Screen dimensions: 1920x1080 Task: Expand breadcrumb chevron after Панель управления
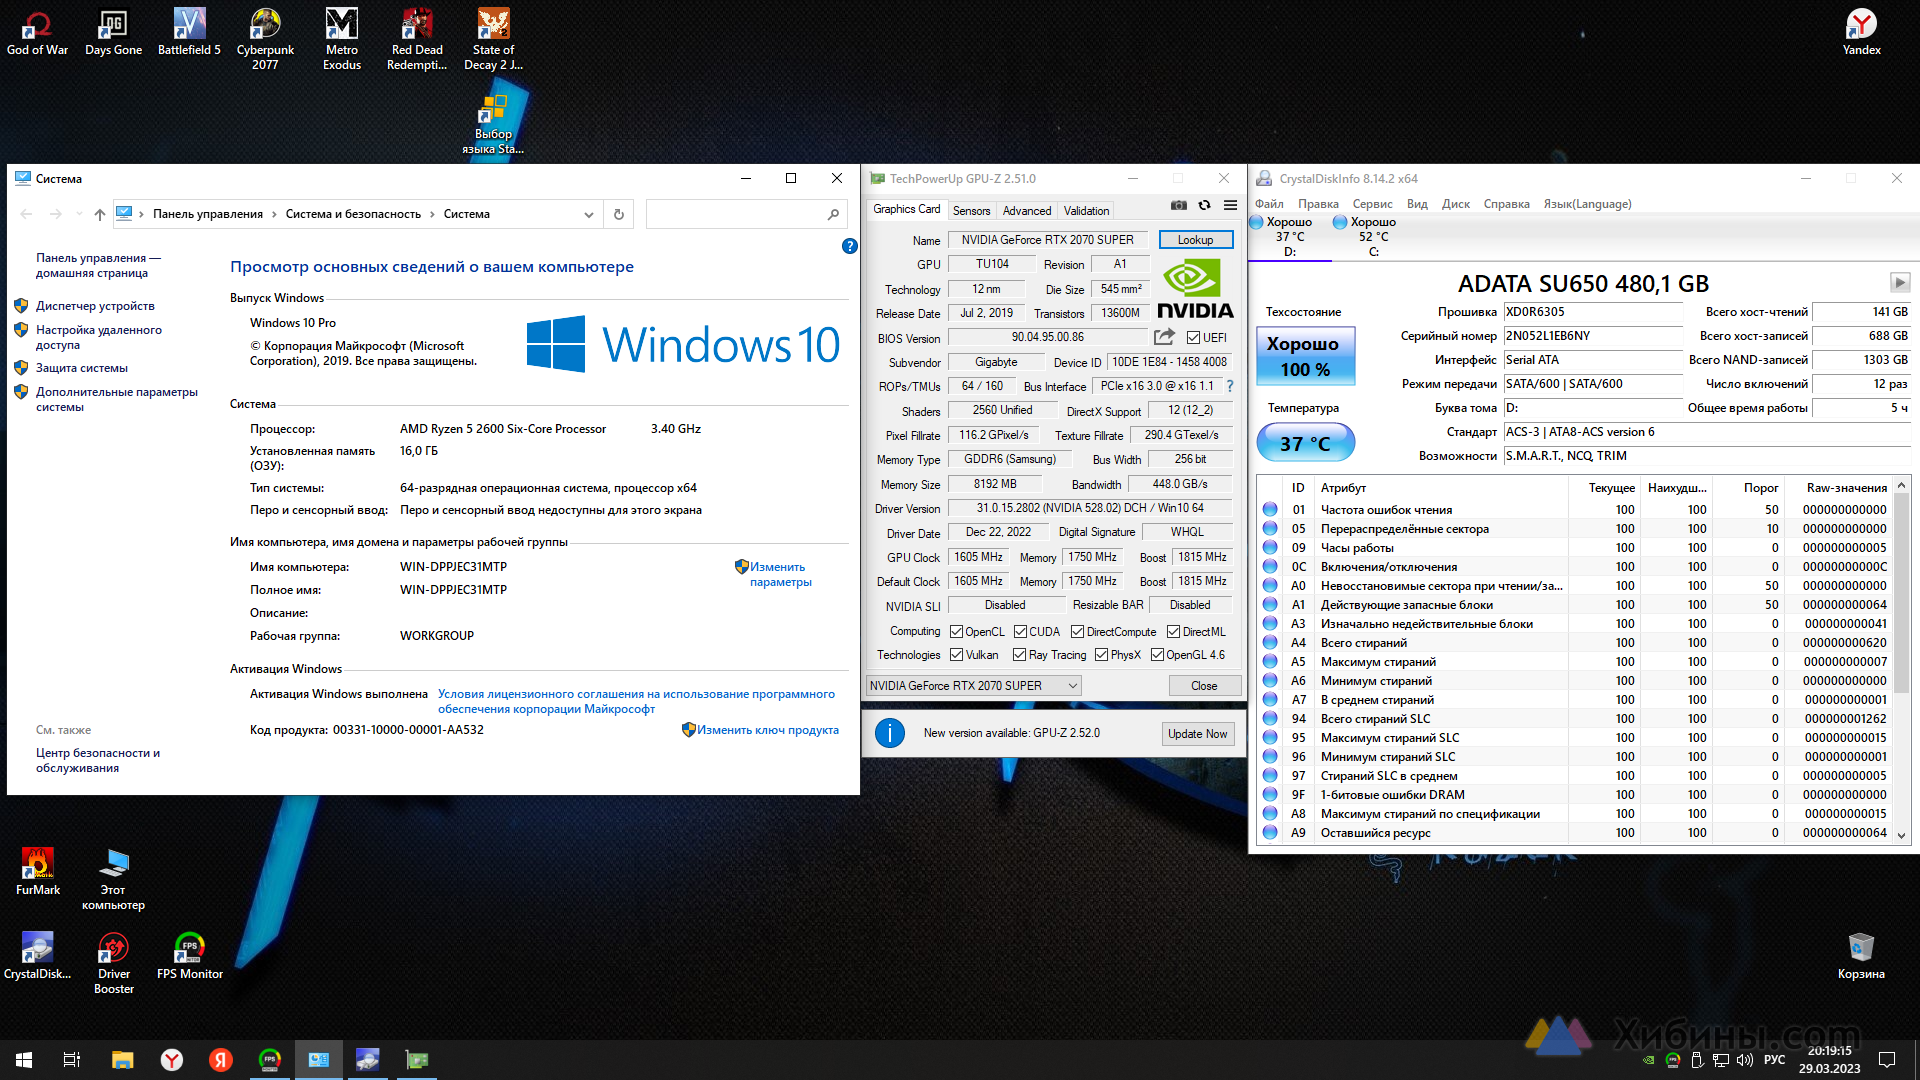(274, 214)
